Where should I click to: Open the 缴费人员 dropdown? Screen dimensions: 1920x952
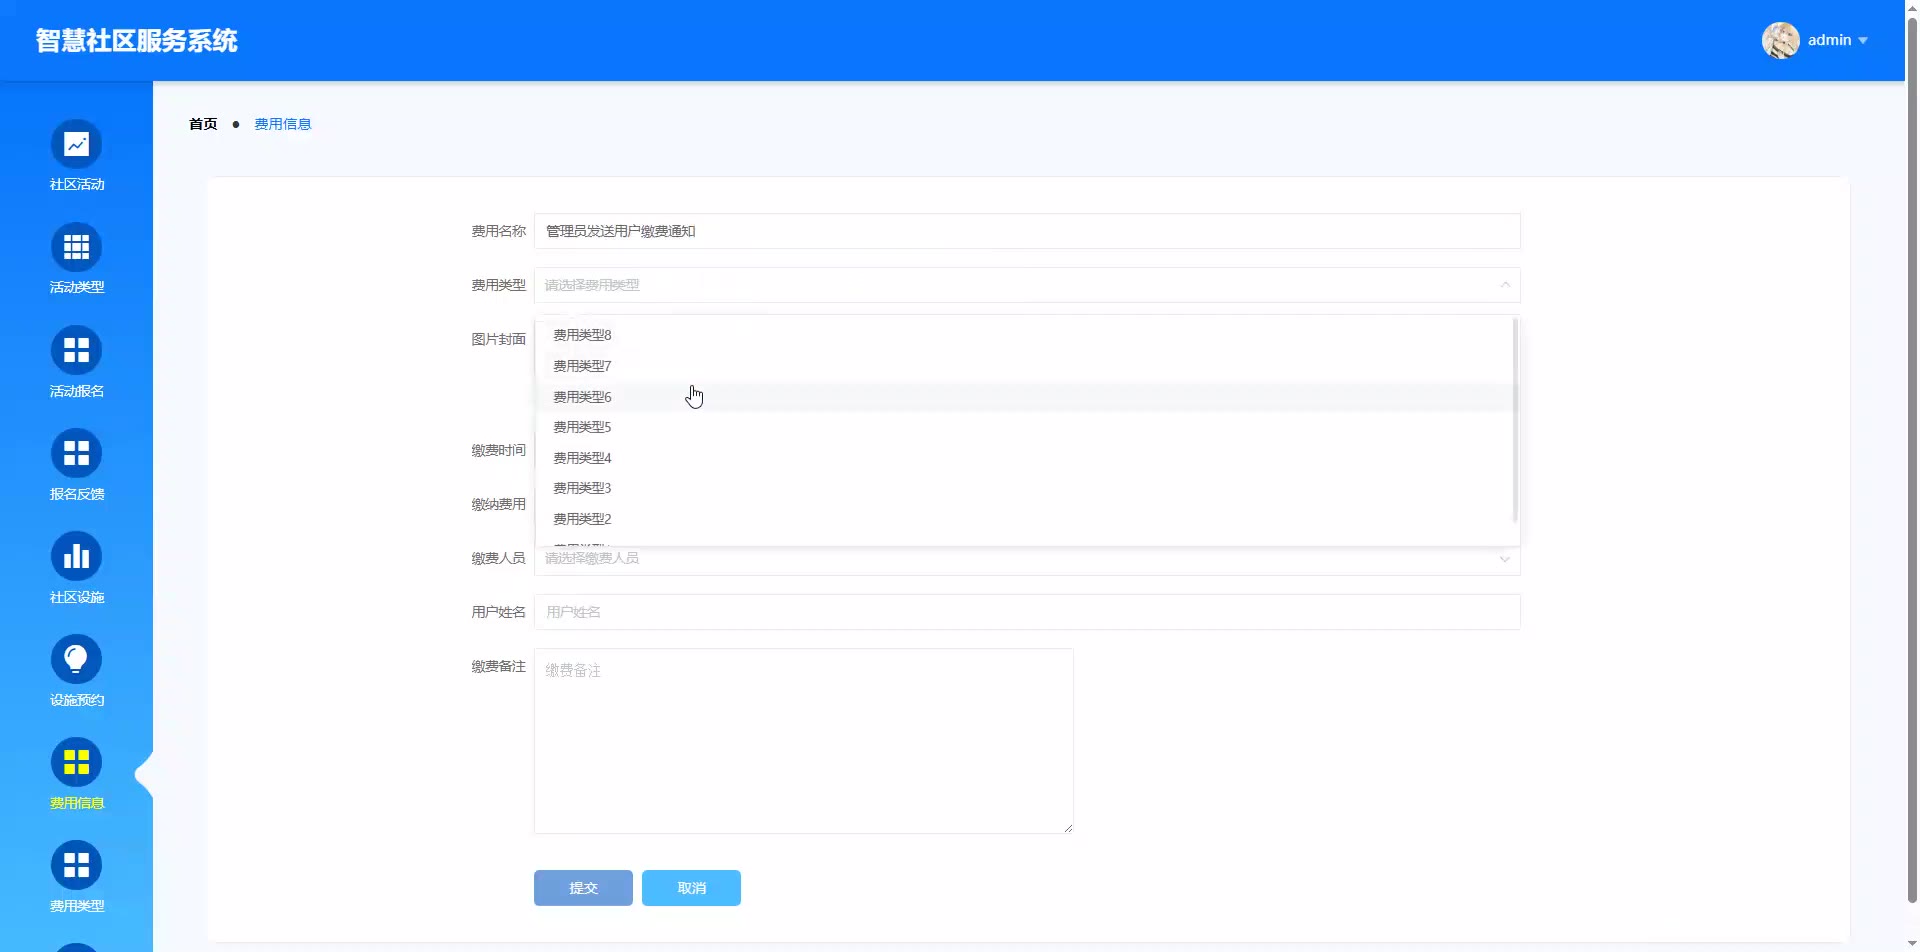1027,558
